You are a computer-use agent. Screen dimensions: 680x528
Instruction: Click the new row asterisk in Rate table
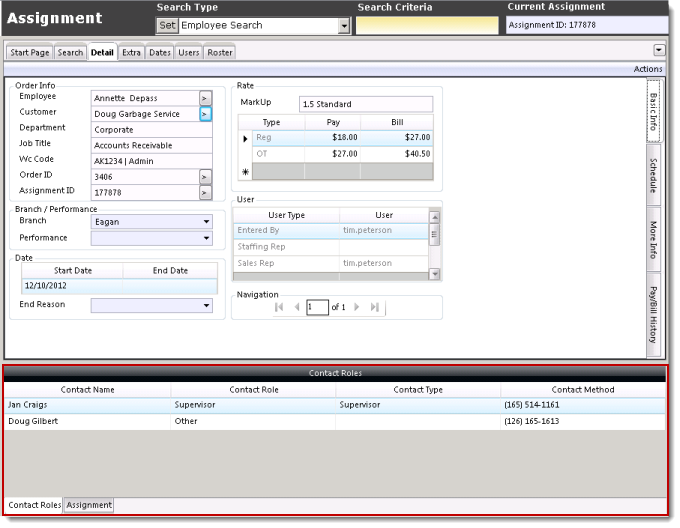pos(245,172)
